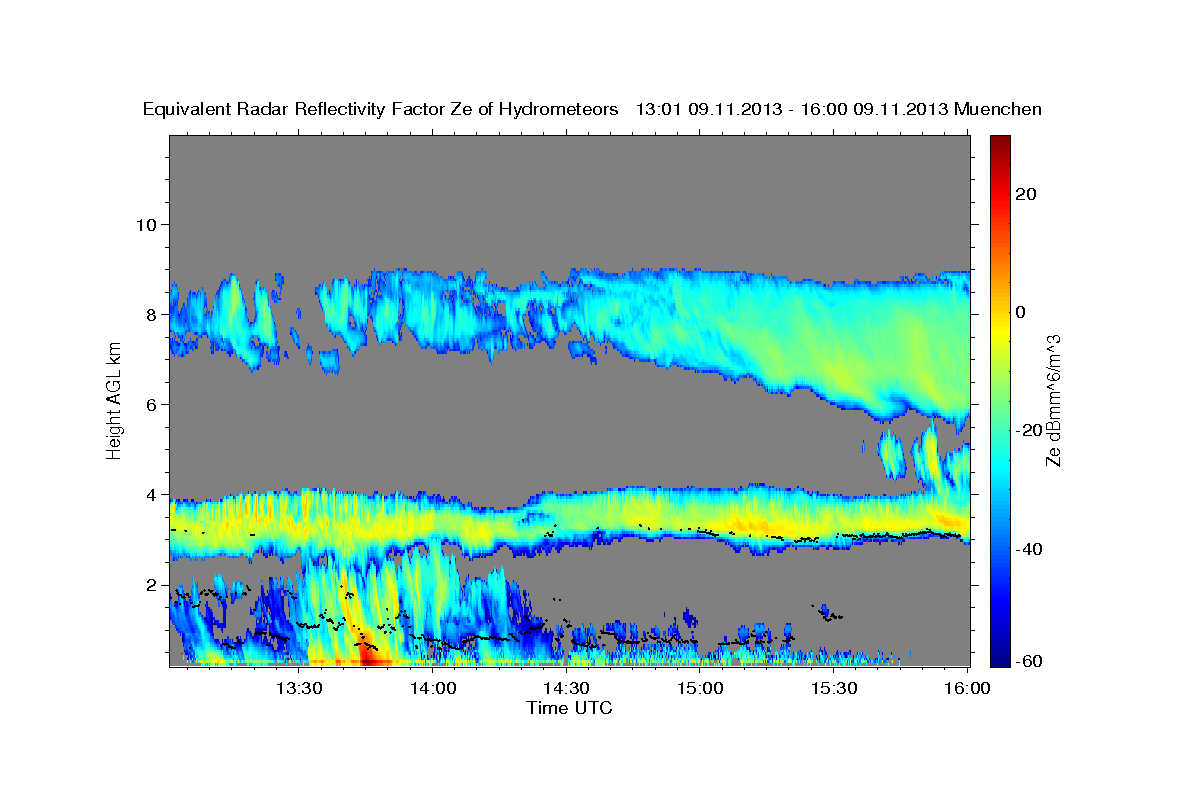Screen dimensions: 1200x800
Task: Click the 'Time UTC' axis label
Action: [569, 708]
